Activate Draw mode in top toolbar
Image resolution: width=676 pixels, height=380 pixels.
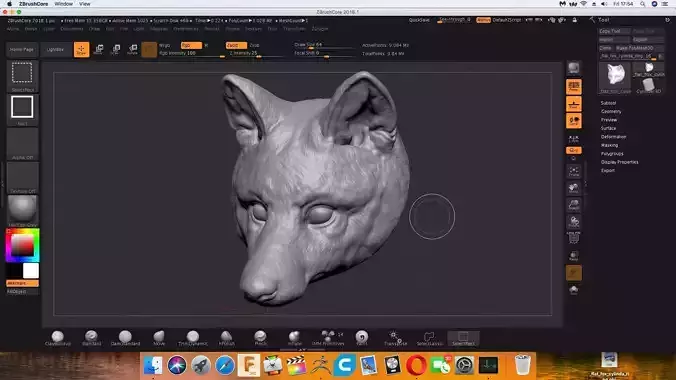tap(81, 49)
